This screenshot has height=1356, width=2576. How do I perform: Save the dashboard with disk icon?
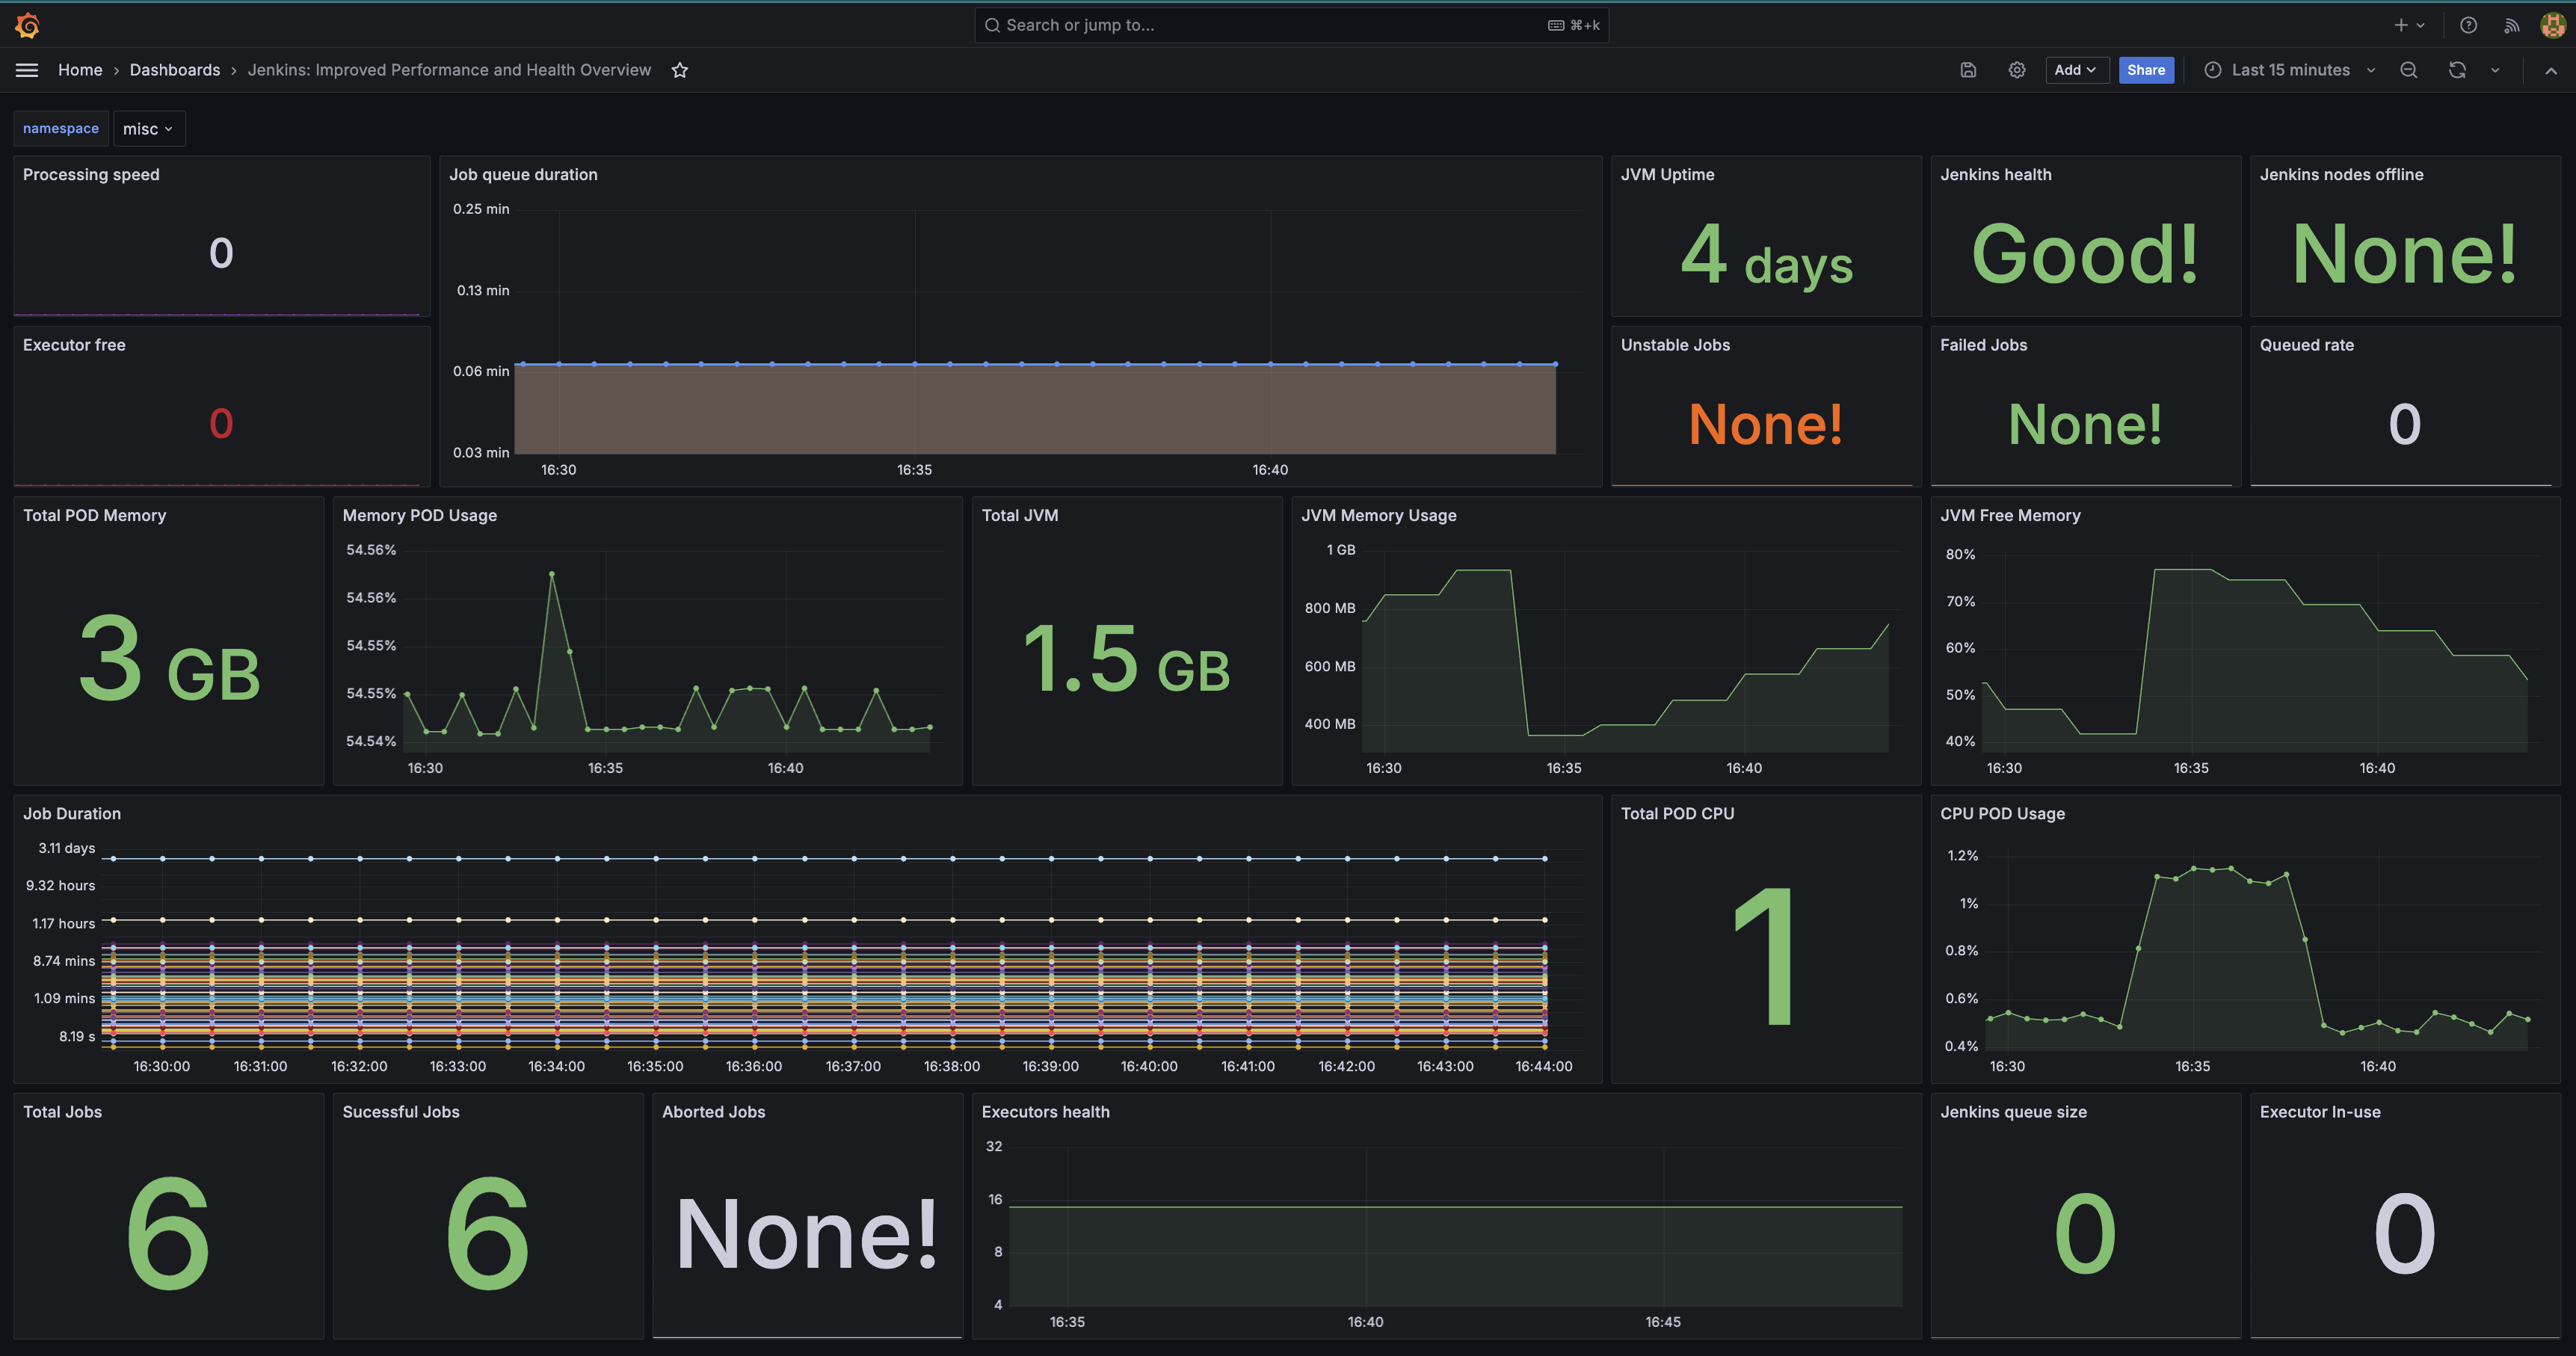point(1968,70)
